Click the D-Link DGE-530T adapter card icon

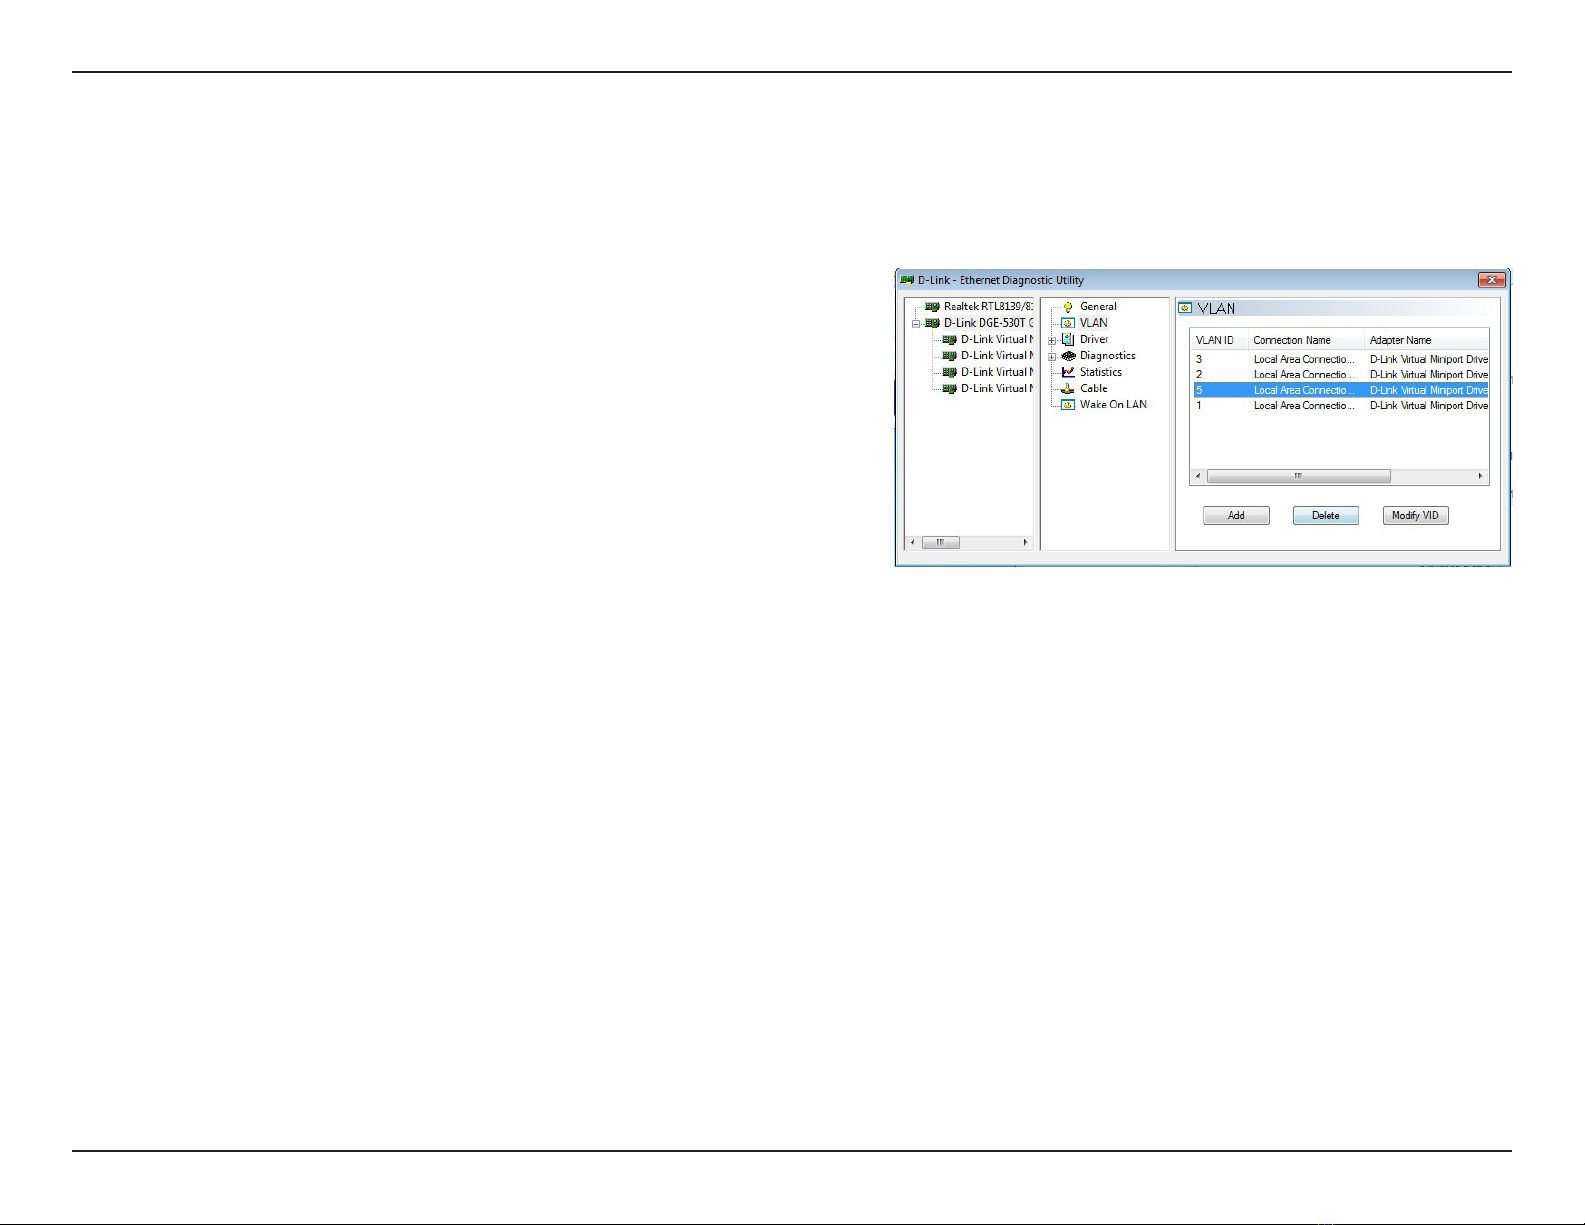pos(932,323)
